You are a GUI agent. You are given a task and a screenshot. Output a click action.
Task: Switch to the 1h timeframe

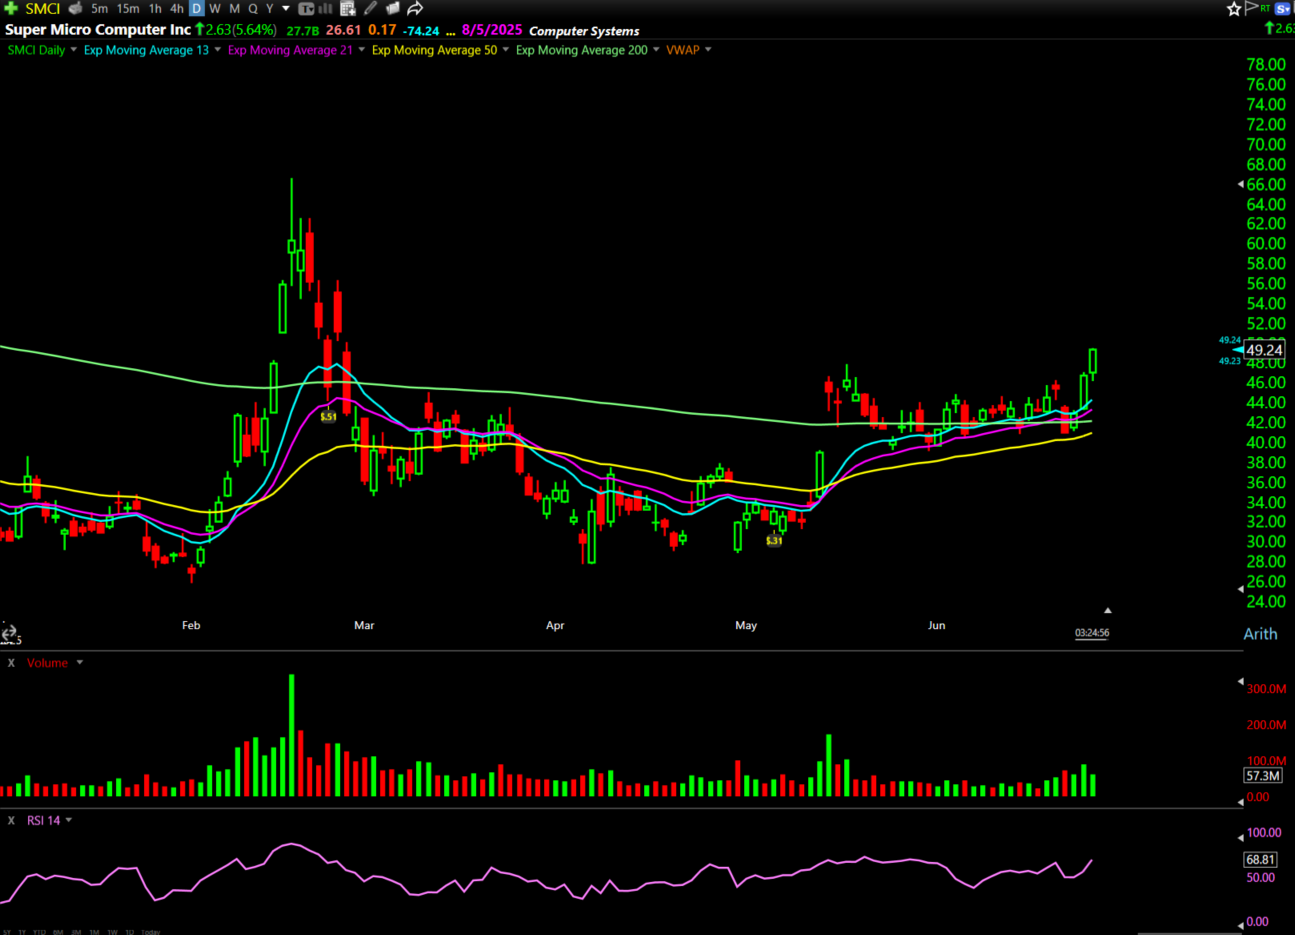[155, 8]
